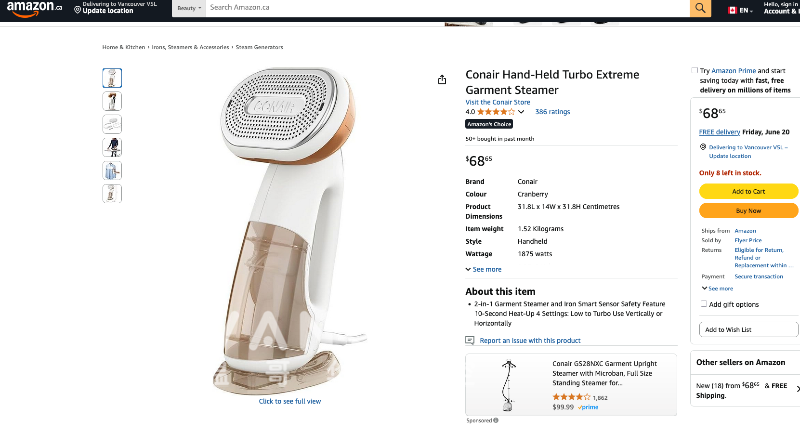This screenshot has width=800, height=429.
Task: Click the Canadian flag language icon
Action: click(x=731, y=9)
